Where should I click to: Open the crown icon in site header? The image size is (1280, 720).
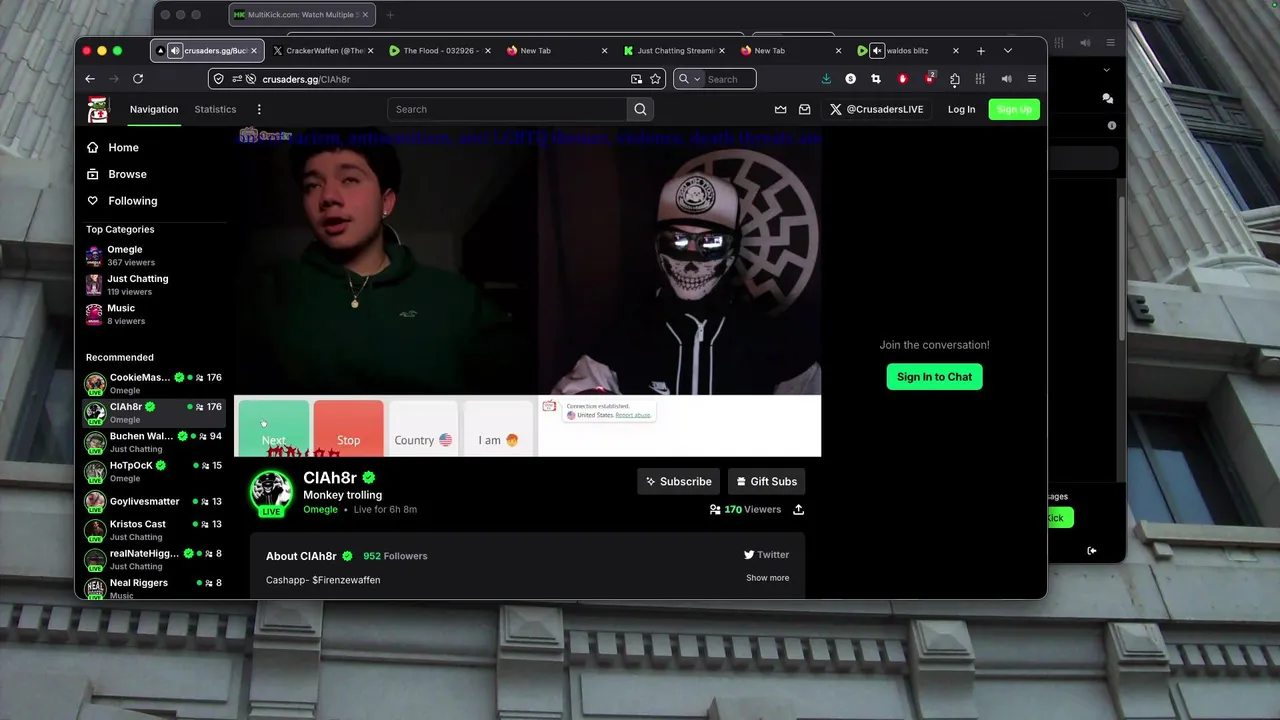(x=781, y=109)
